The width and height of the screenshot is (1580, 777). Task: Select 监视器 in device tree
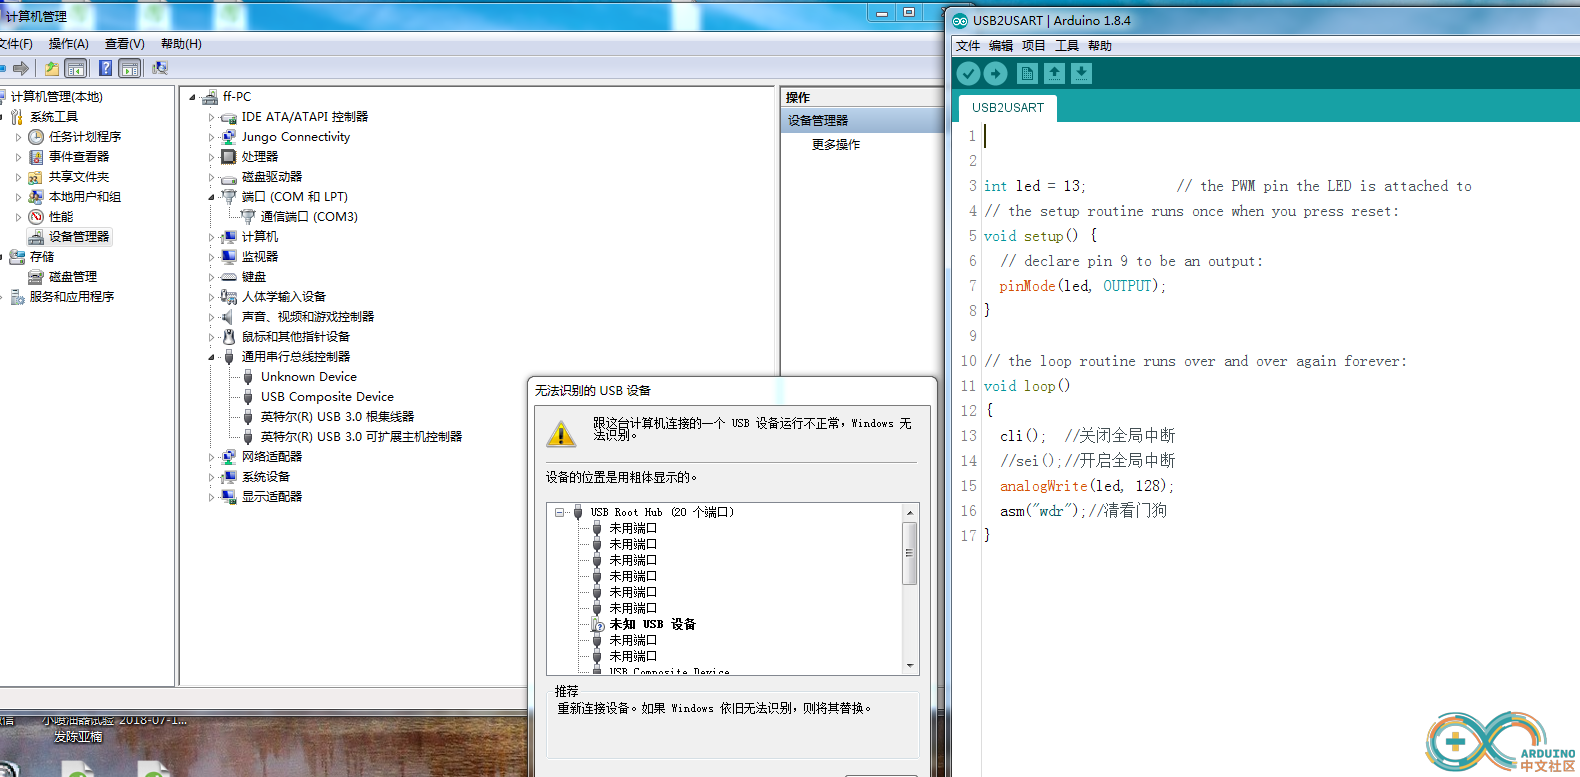tap(260, 257)
